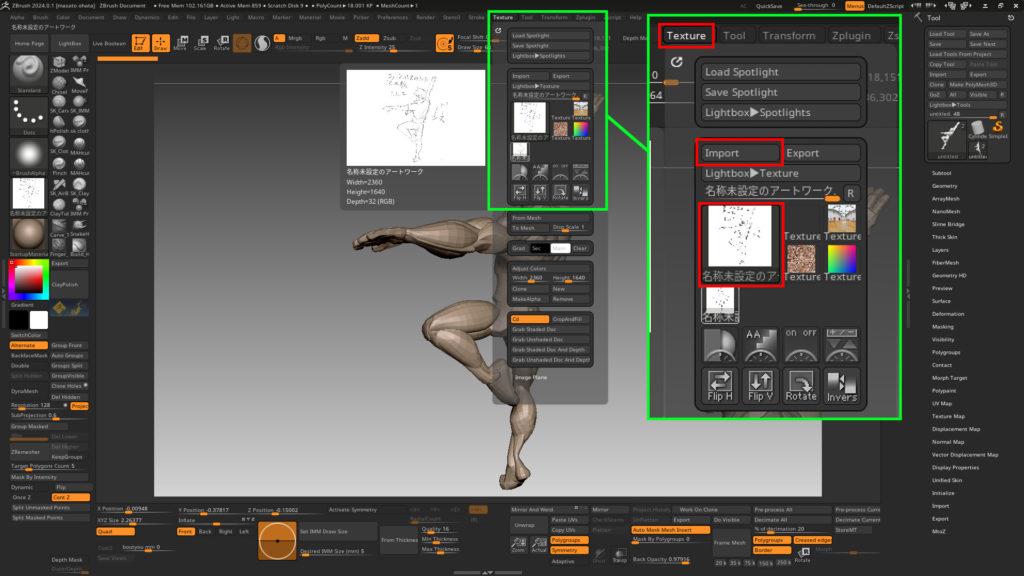Expand the Deformation section

[948, 314]
